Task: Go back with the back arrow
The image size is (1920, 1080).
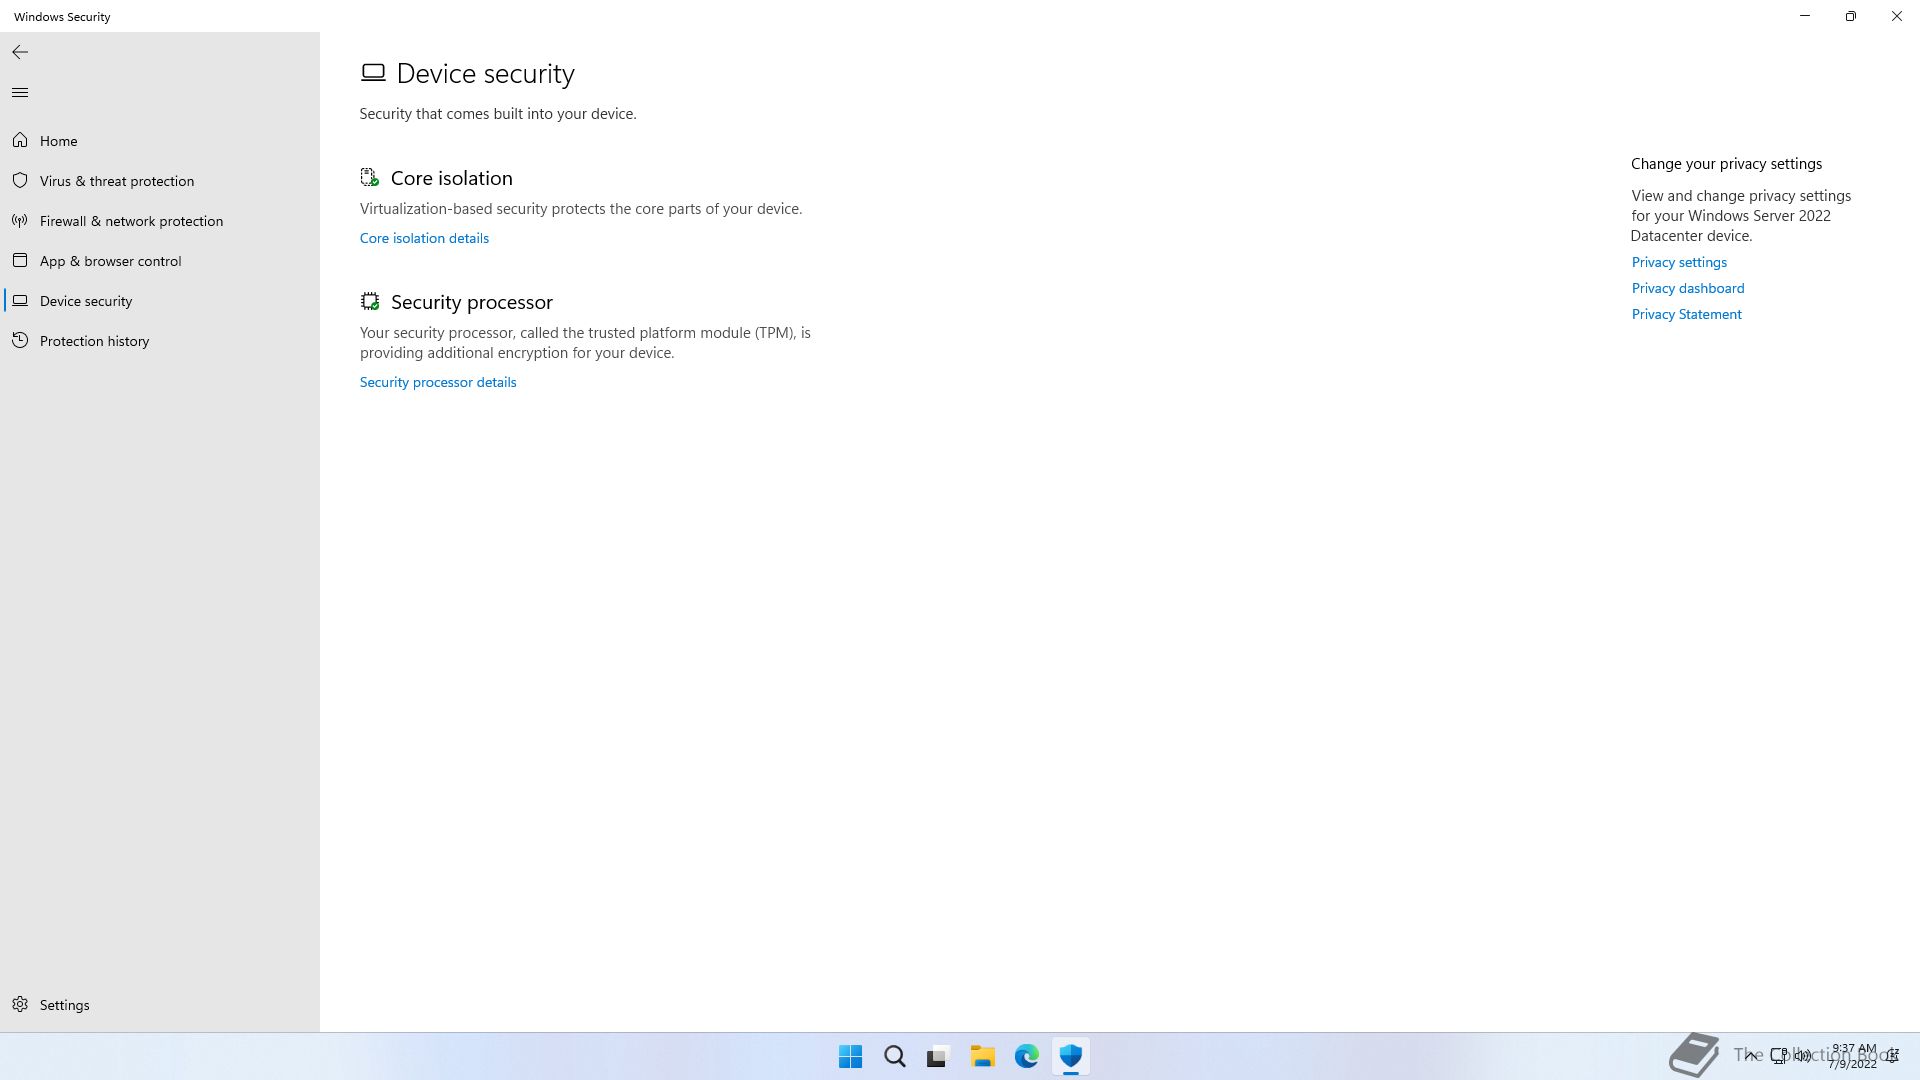Action: tap(20, 52)
